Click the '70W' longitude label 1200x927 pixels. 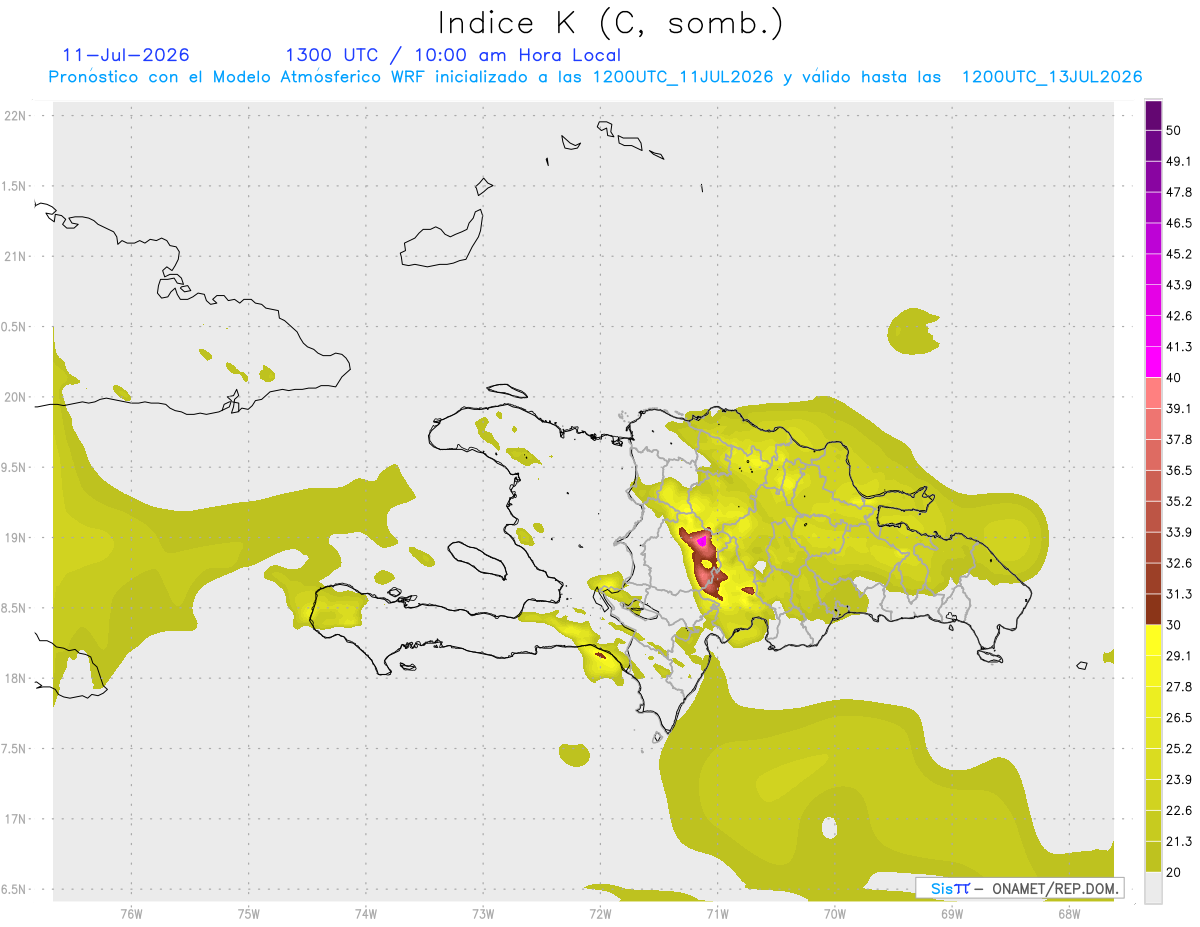(835, 915)
